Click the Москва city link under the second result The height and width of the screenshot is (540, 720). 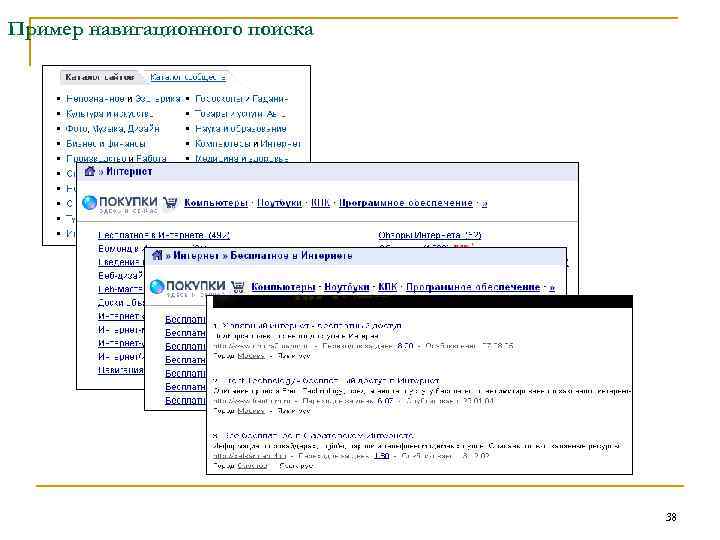(x=251, y=411)
